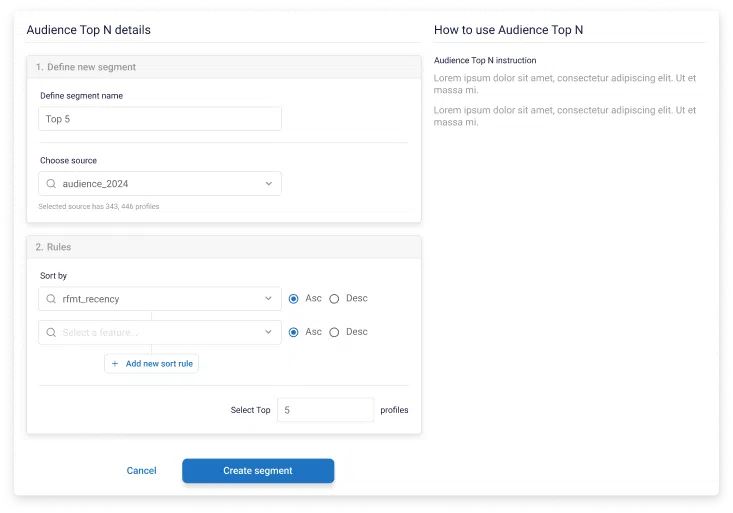The width and height of the screenshot is (733, 513).
Task: Choose Desc for the second sort rule
Action: tap(335, 332)
